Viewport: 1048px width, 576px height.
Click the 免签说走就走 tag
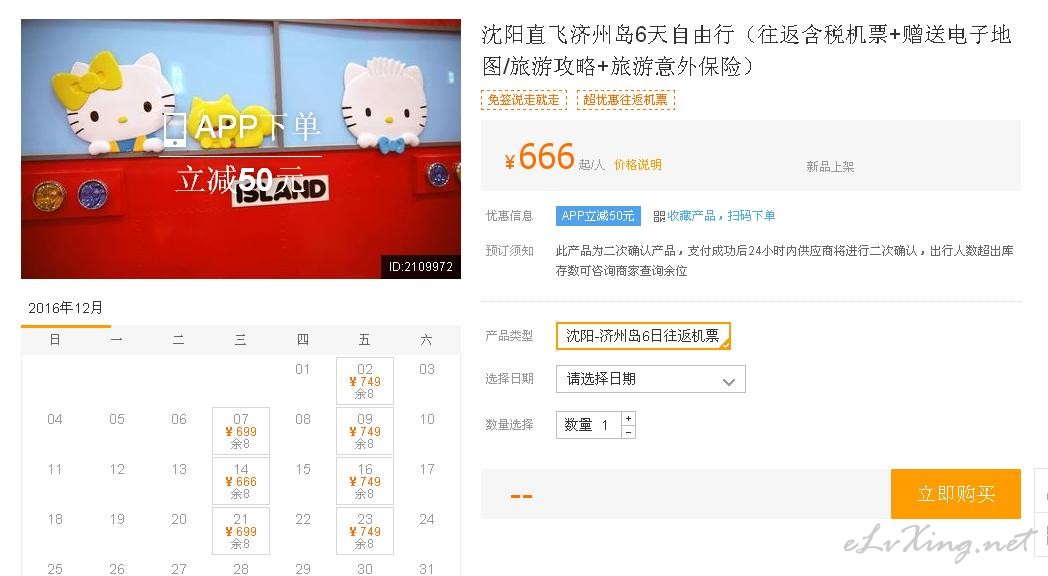523,100
